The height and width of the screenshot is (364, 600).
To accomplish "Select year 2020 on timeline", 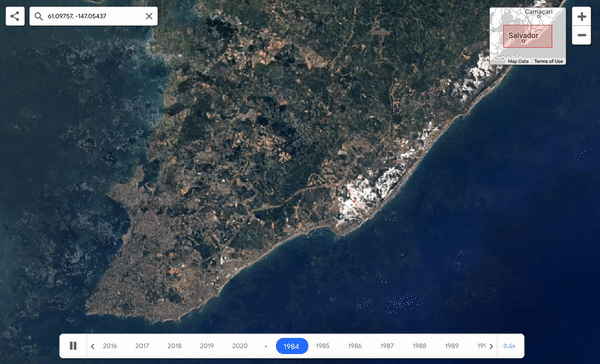I will 240,346.
